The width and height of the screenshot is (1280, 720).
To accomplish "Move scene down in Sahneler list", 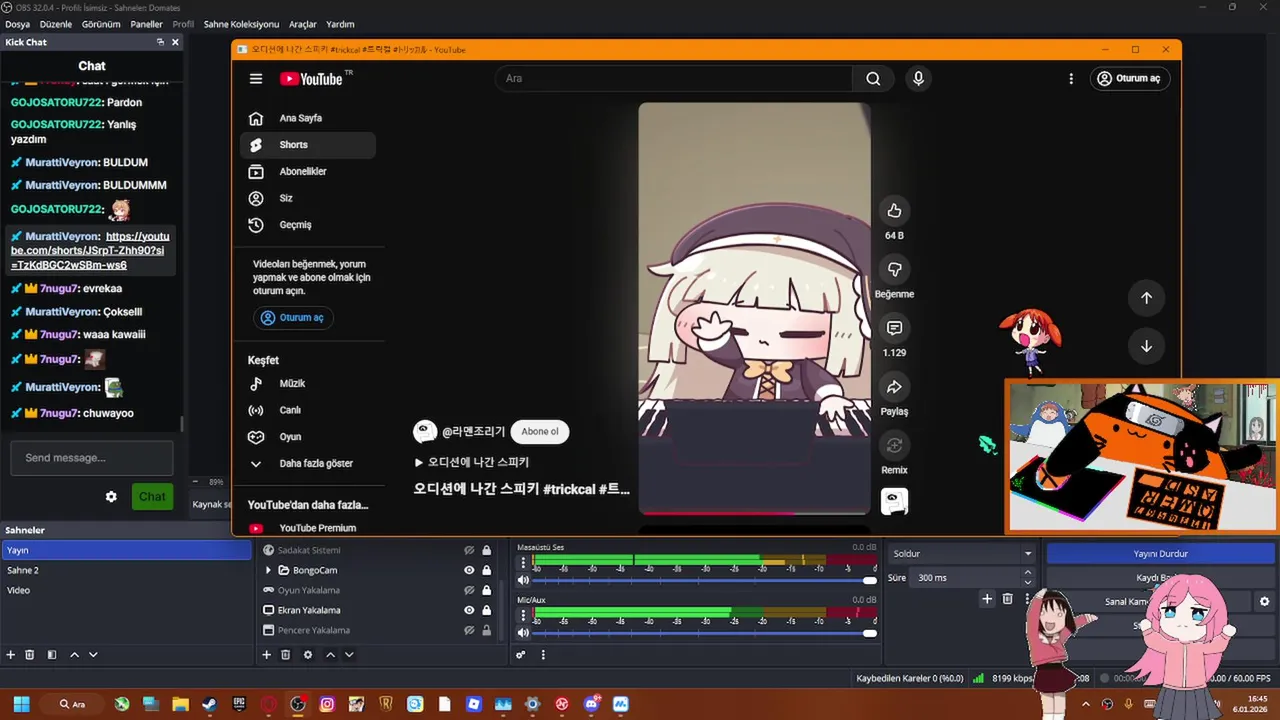I will tap(93, 655).
